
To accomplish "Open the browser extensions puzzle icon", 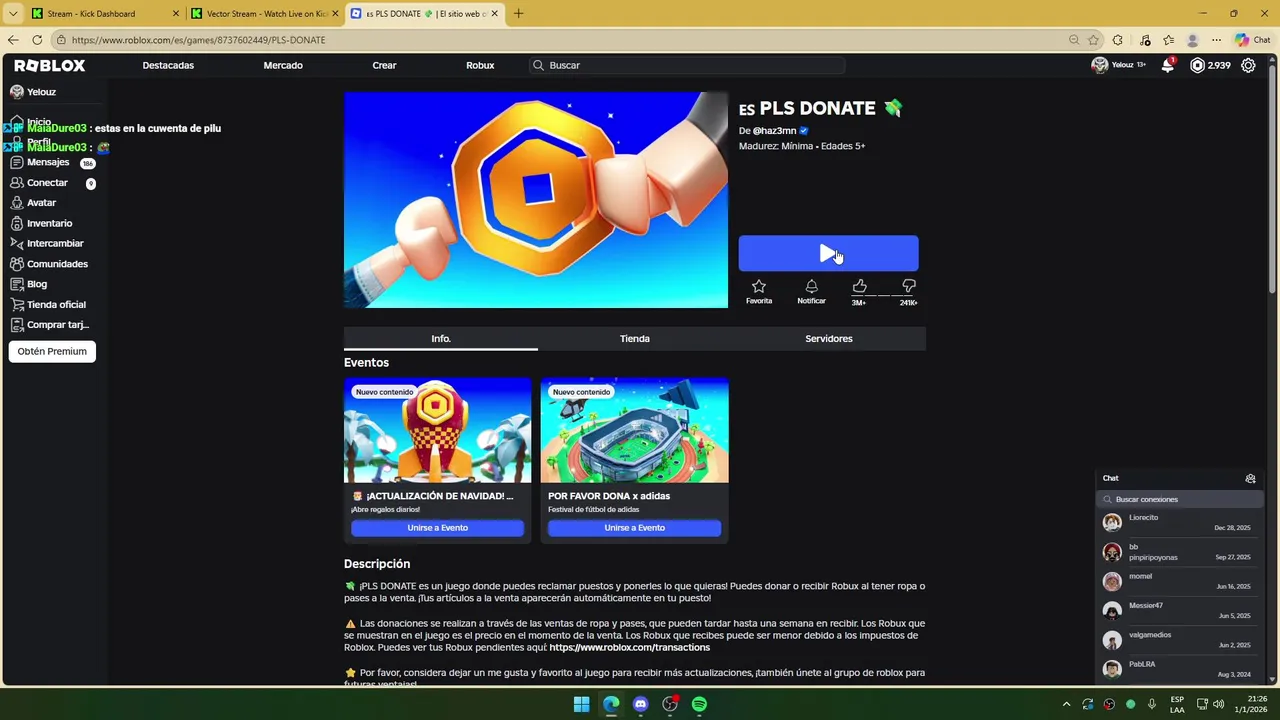I will pos(1118,40).
